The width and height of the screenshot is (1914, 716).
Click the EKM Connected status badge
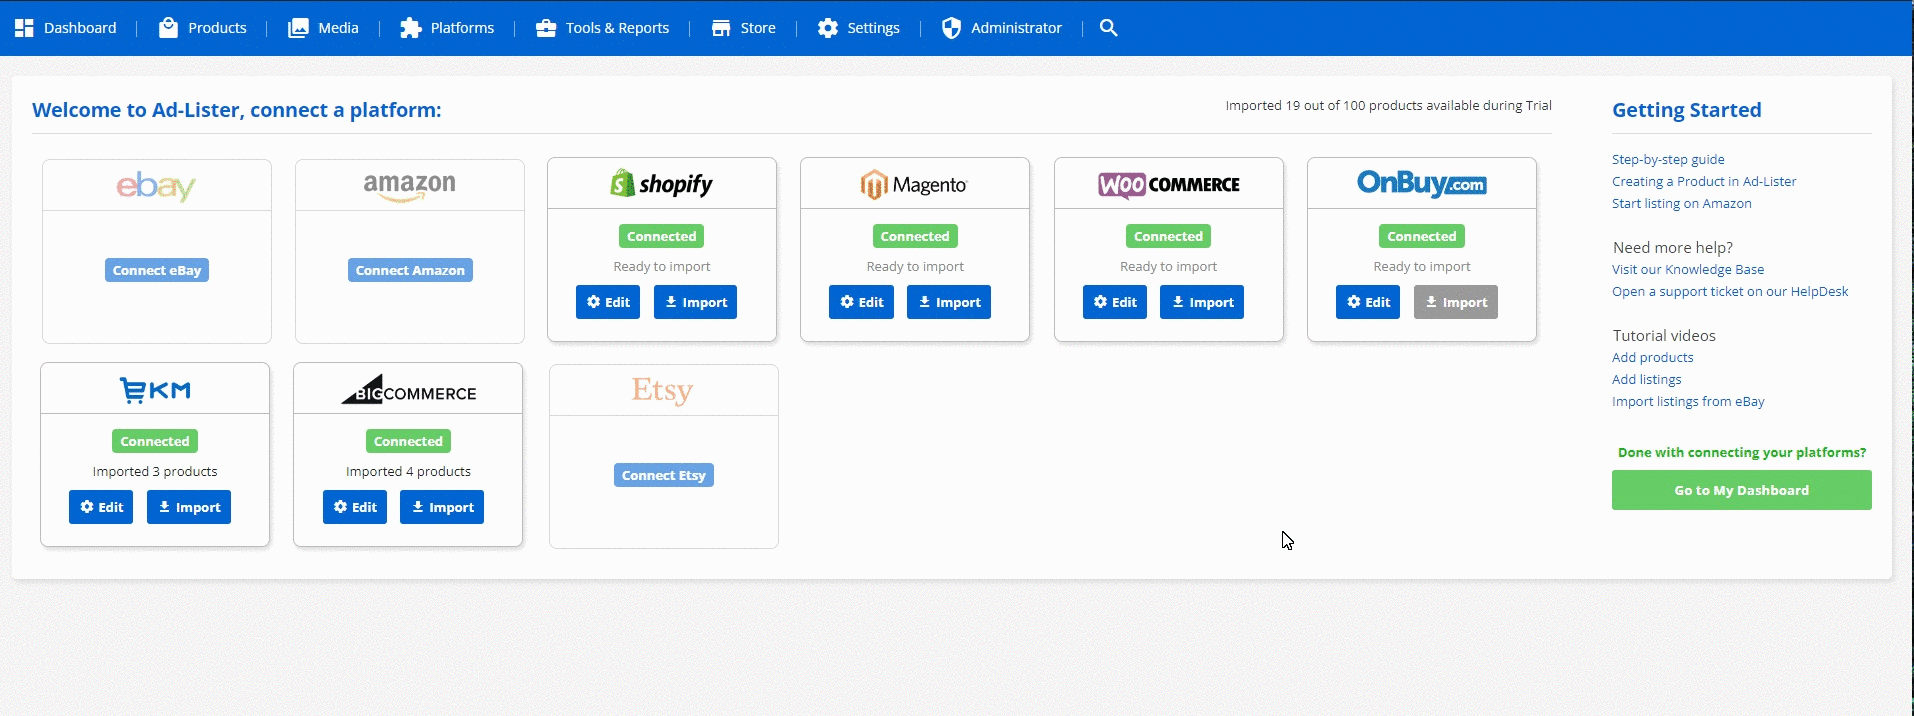click(155, 441)
